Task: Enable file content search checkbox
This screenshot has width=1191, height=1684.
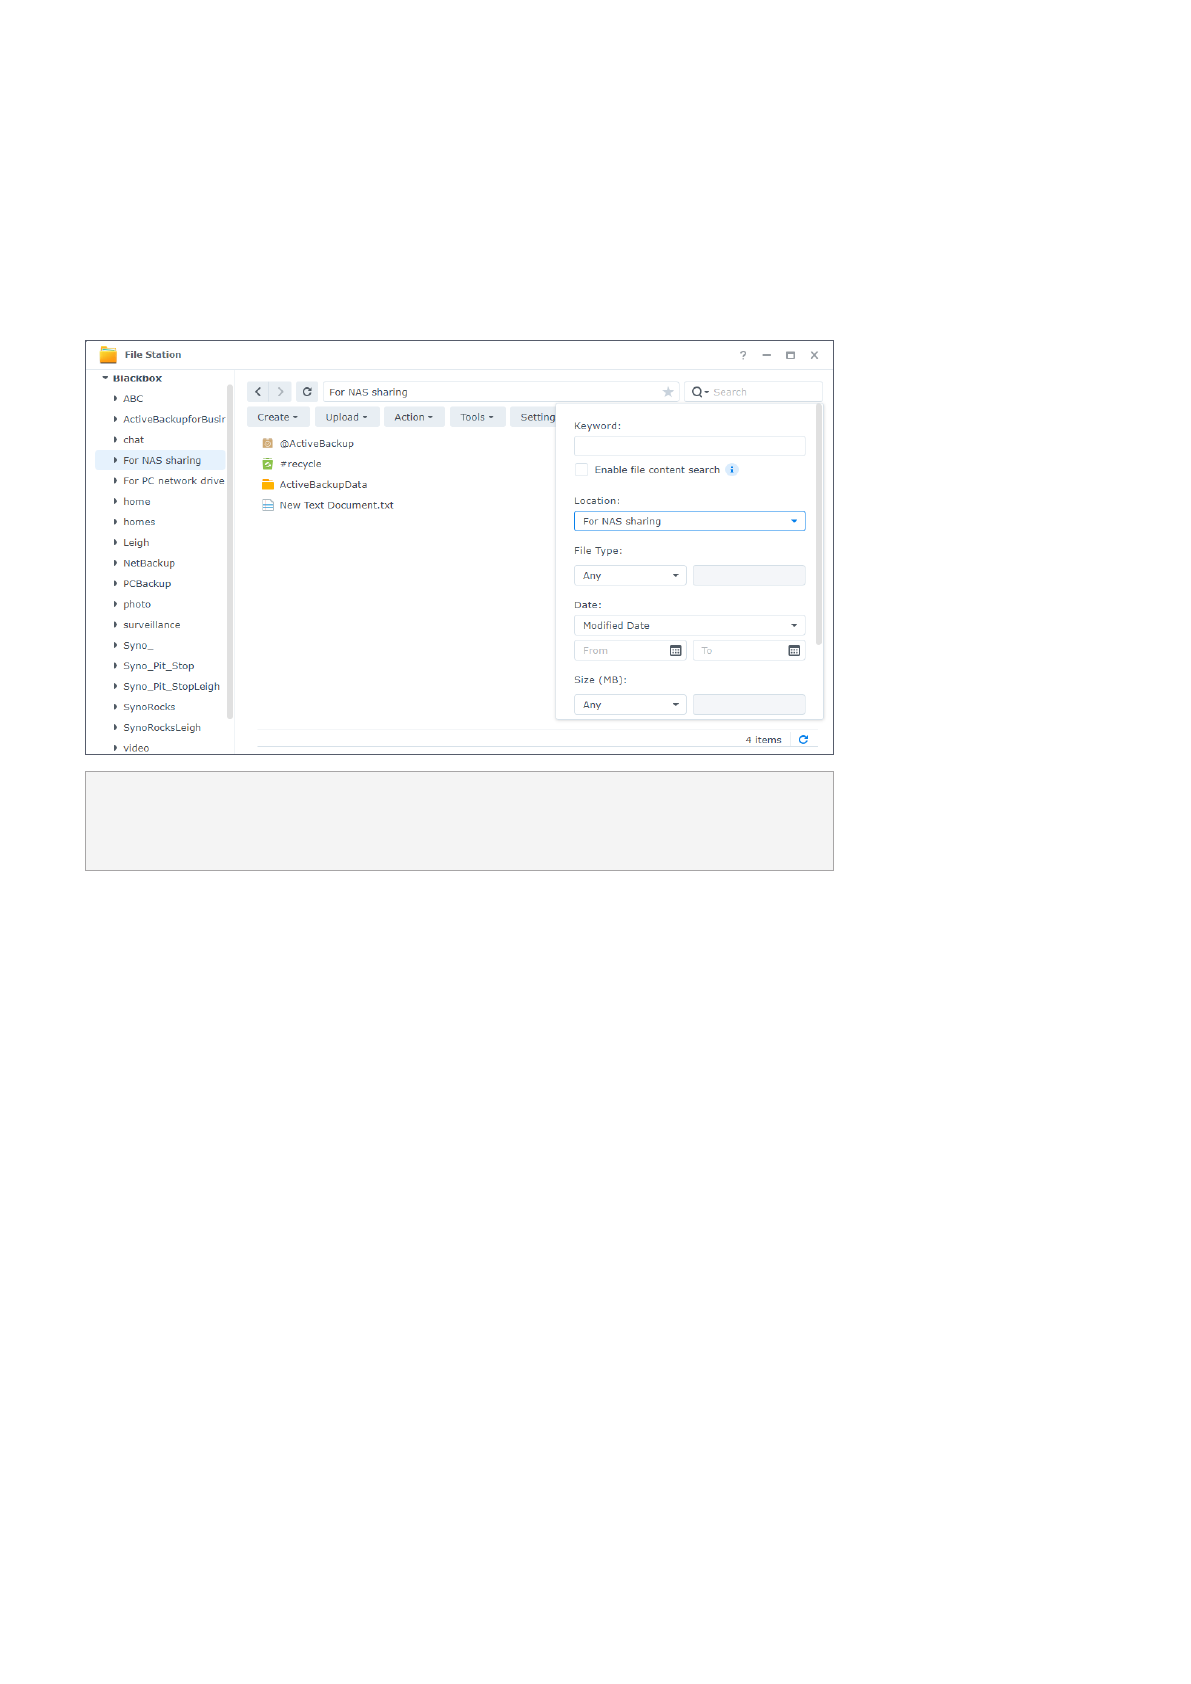Action: pos(581,470)
